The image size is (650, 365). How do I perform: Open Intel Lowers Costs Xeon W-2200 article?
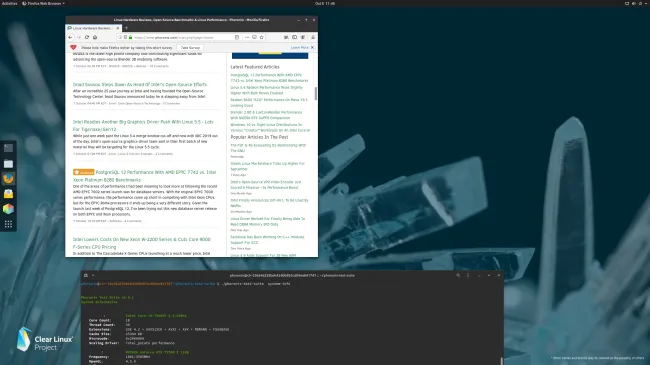point(142,243)
